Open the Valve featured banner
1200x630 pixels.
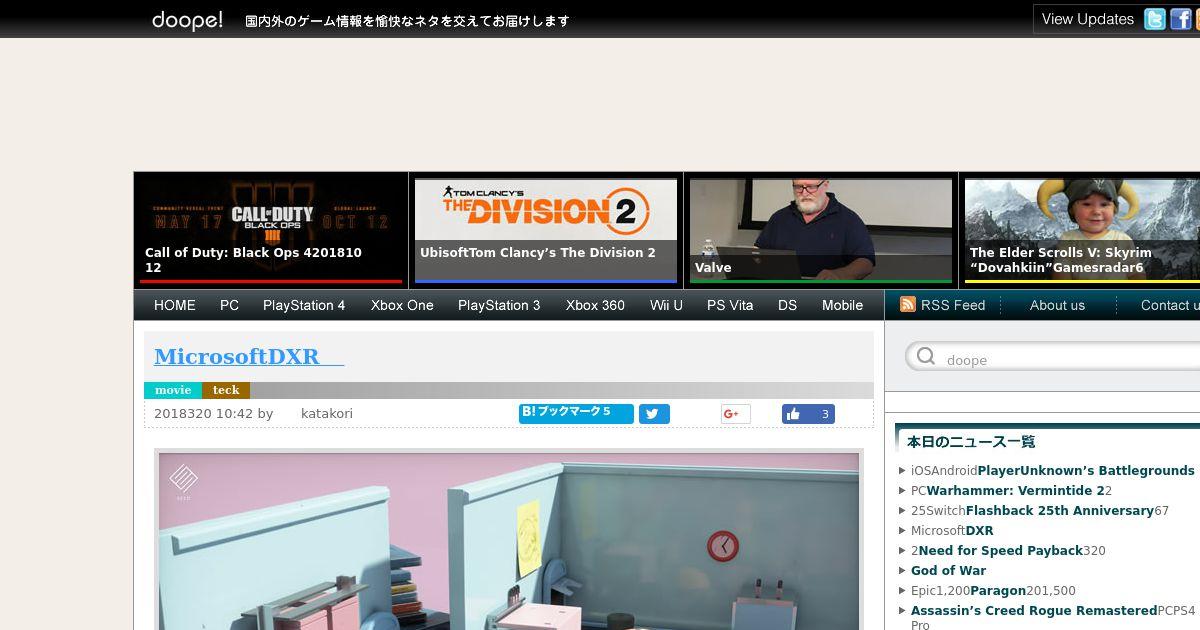821,231
